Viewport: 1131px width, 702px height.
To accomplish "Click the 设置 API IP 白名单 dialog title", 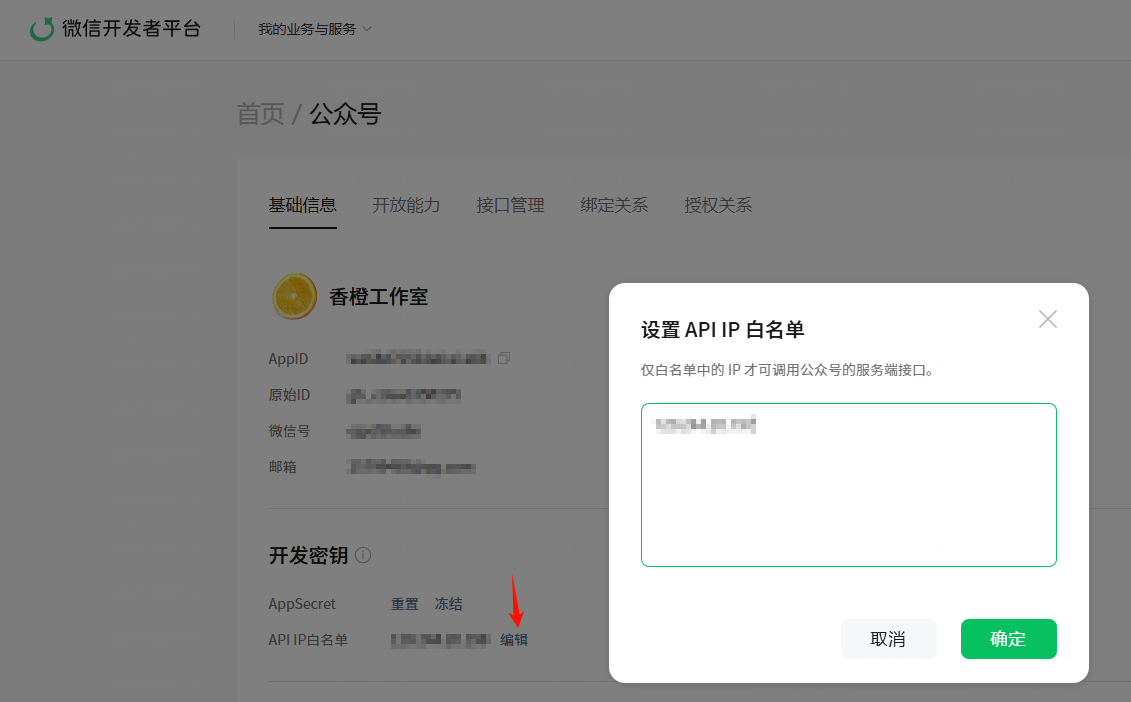I will click(723, 330).
